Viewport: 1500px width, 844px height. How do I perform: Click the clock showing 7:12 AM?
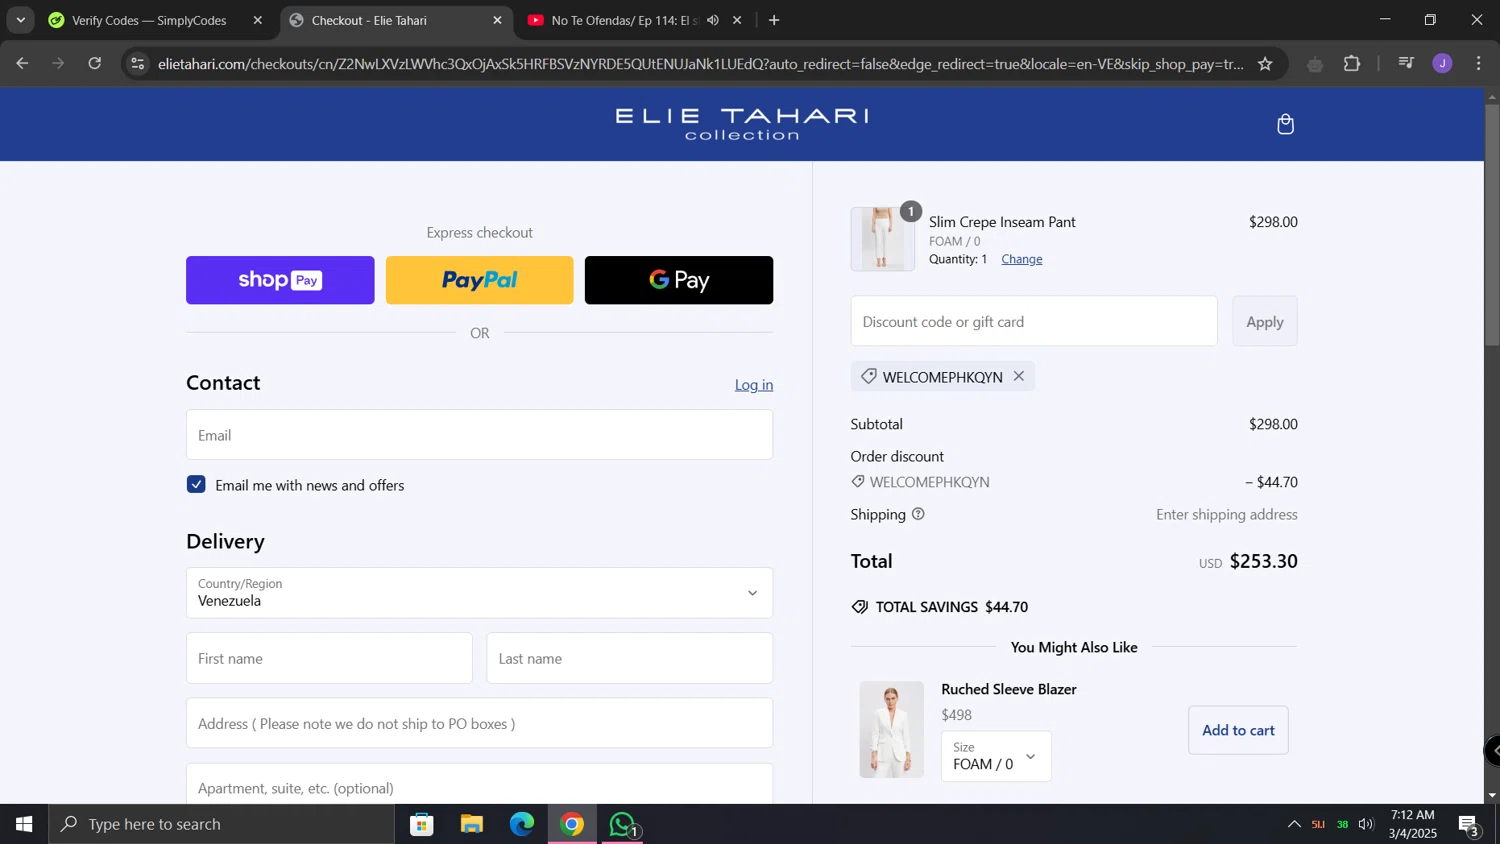tap(1413, 824)
